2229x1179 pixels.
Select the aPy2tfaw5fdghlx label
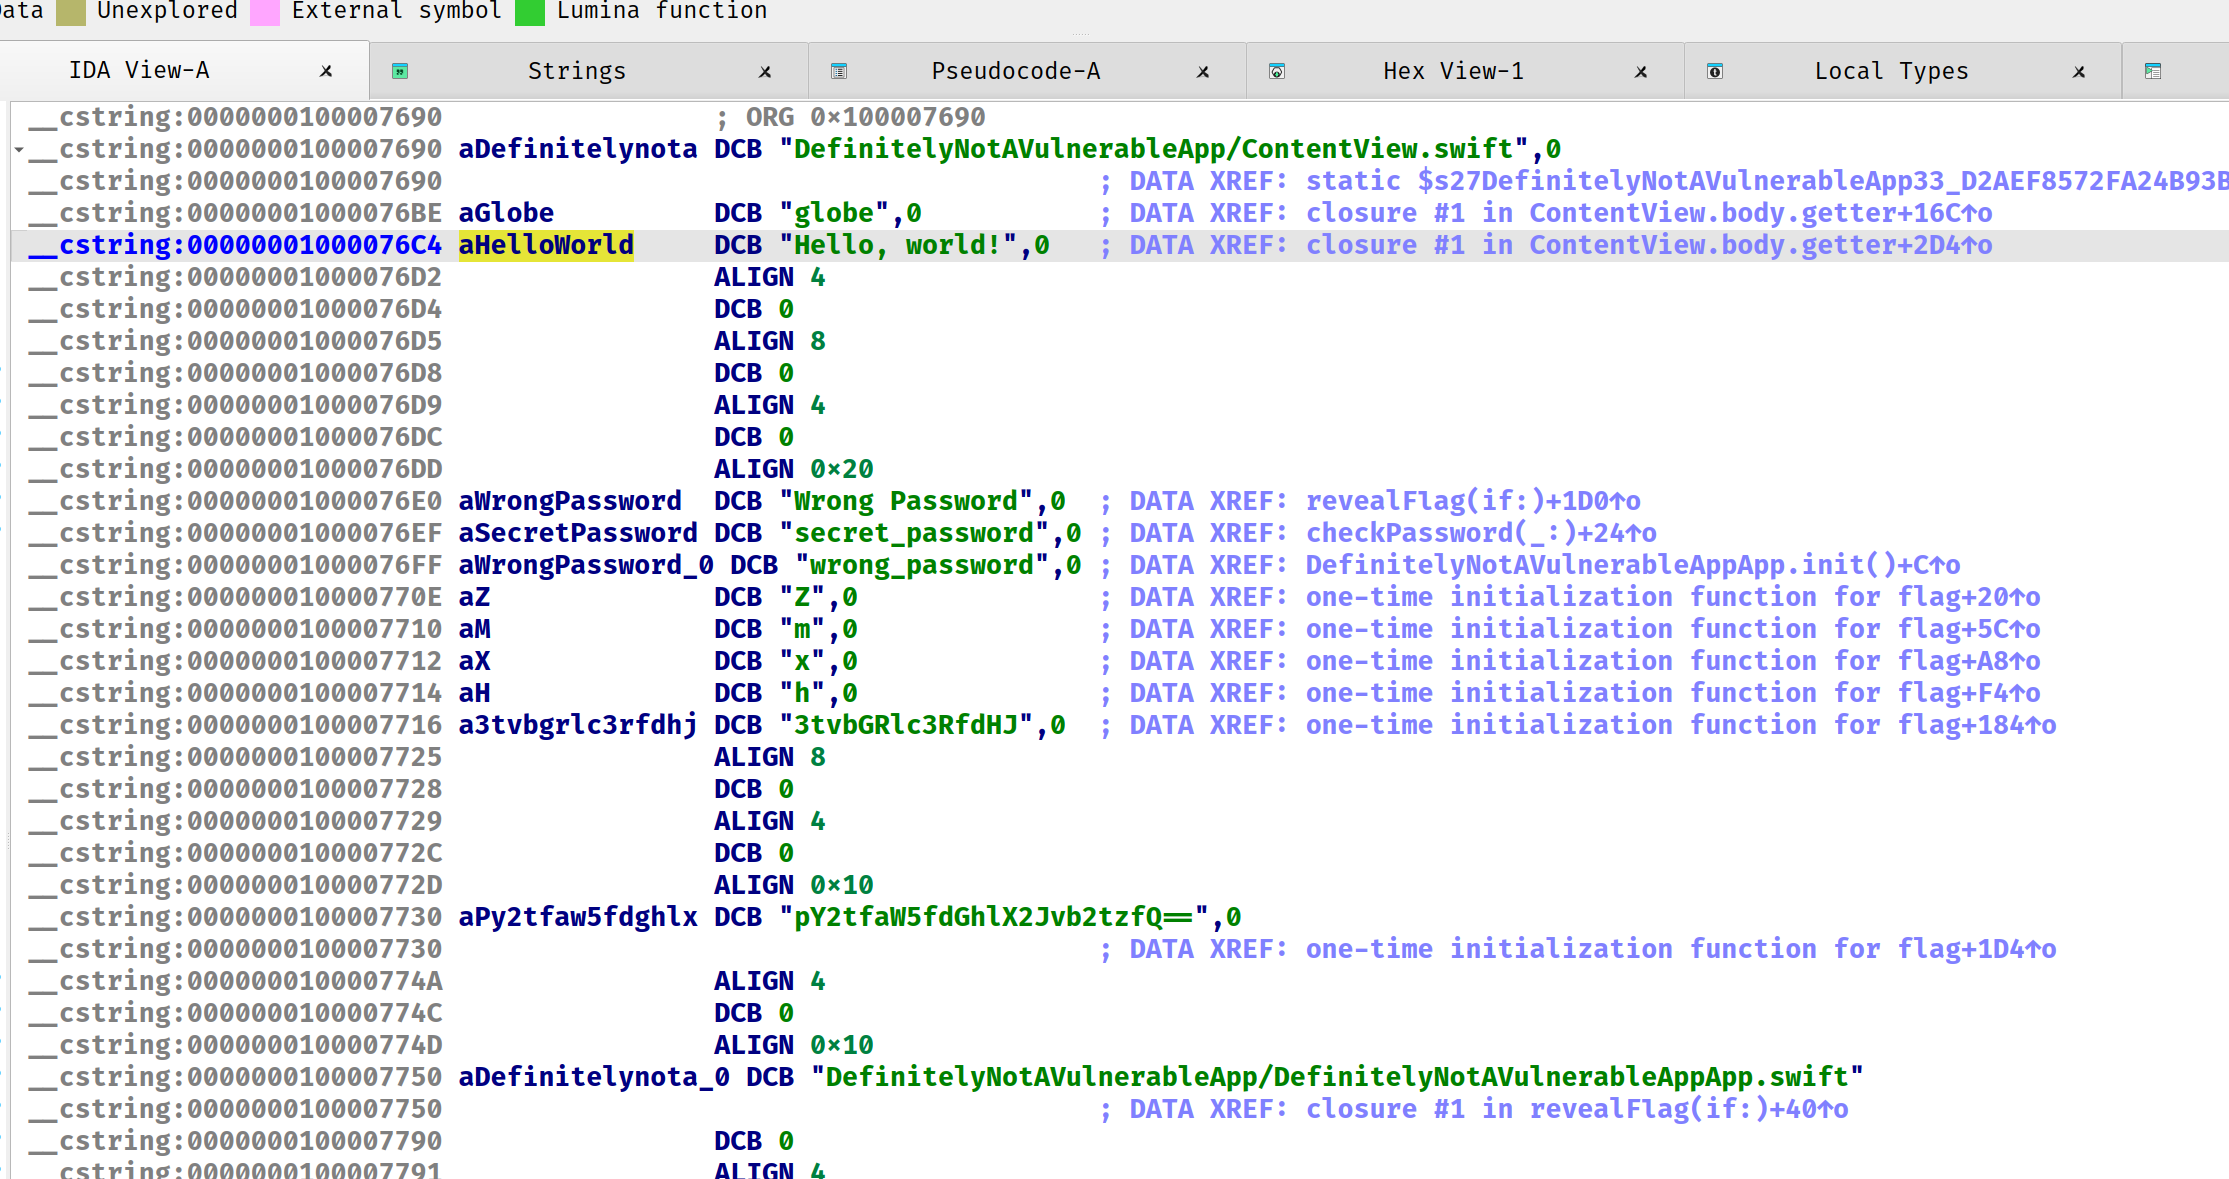point(578,917)
